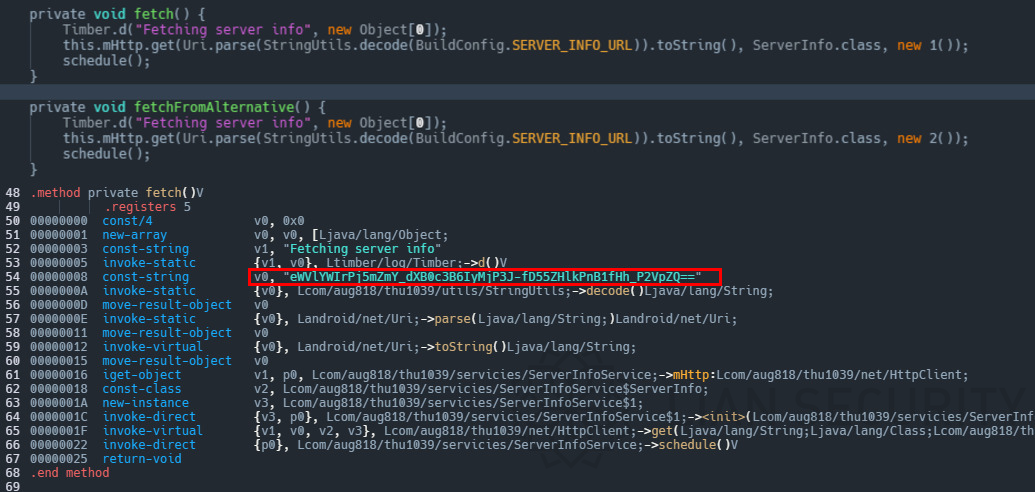Click 'parse(' on line 57
The height and width of the screenshot is (492, 1035).
(x=453, y=319)
